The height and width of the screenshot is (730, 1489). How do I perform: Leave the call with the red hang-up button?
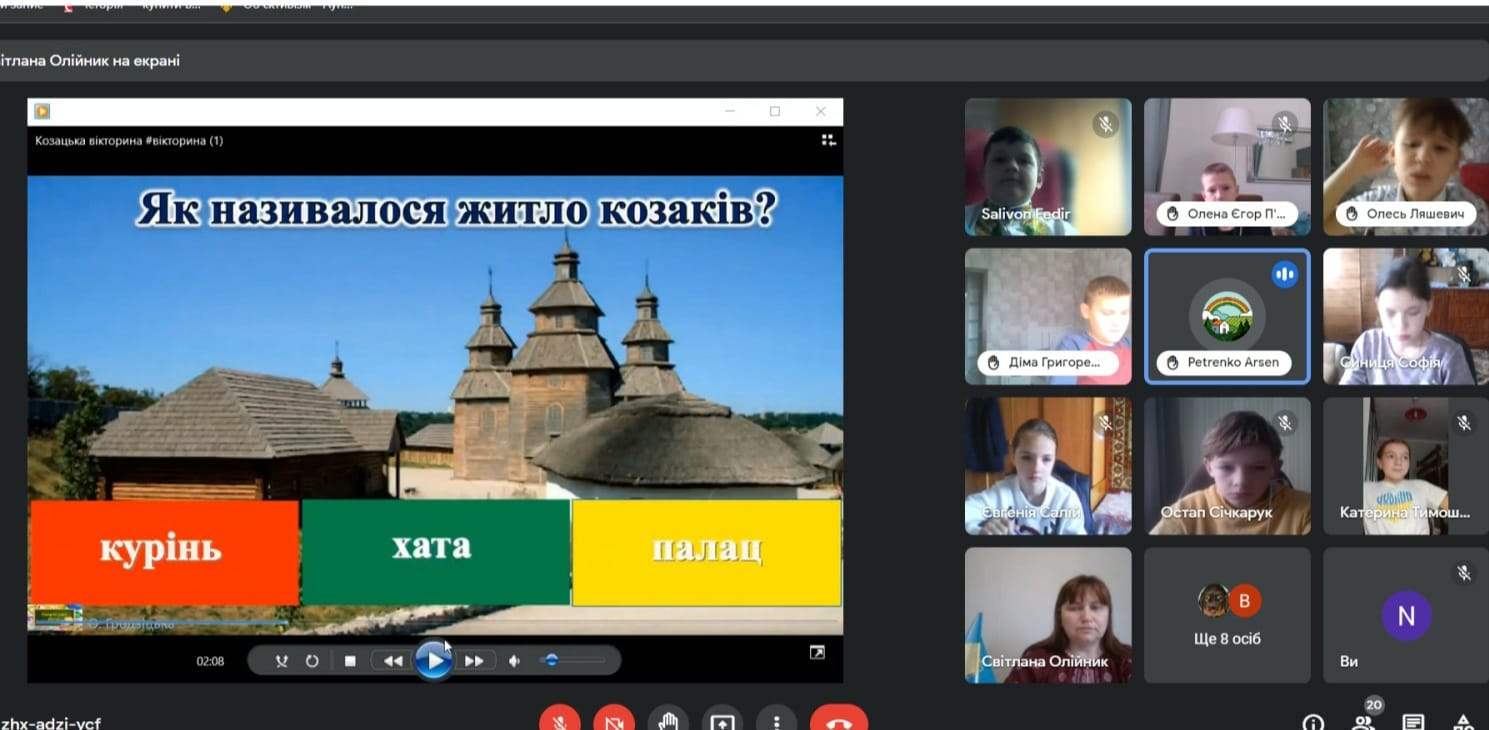pos(838,720)
